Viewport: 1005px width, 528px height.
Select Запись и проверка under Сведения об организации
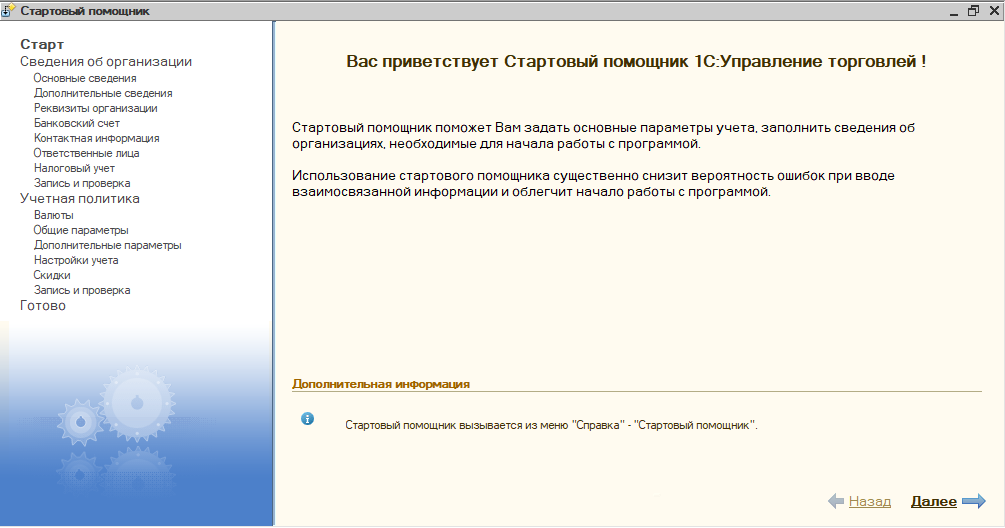pos(81,183)
